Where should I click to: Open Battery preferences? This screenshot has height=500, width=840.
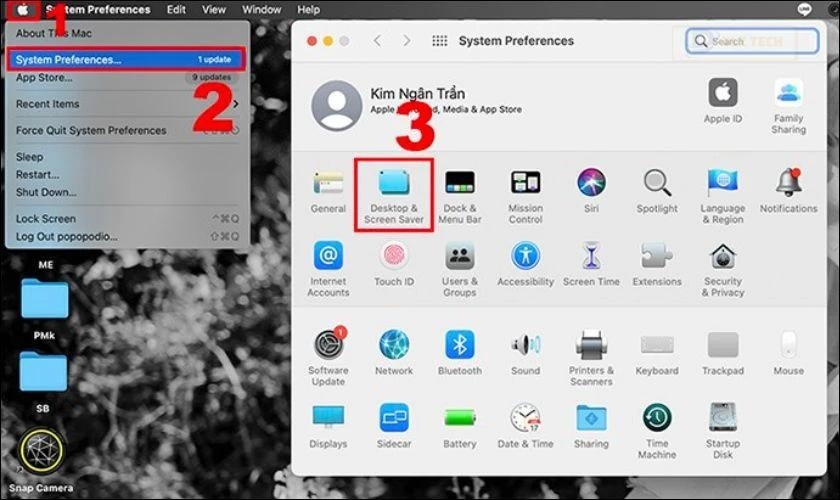pos(460,427)
